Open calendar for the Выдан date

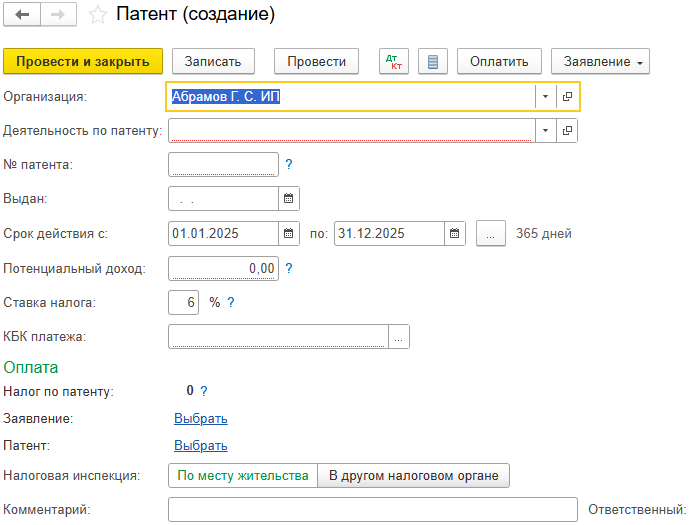click(289, 198)
